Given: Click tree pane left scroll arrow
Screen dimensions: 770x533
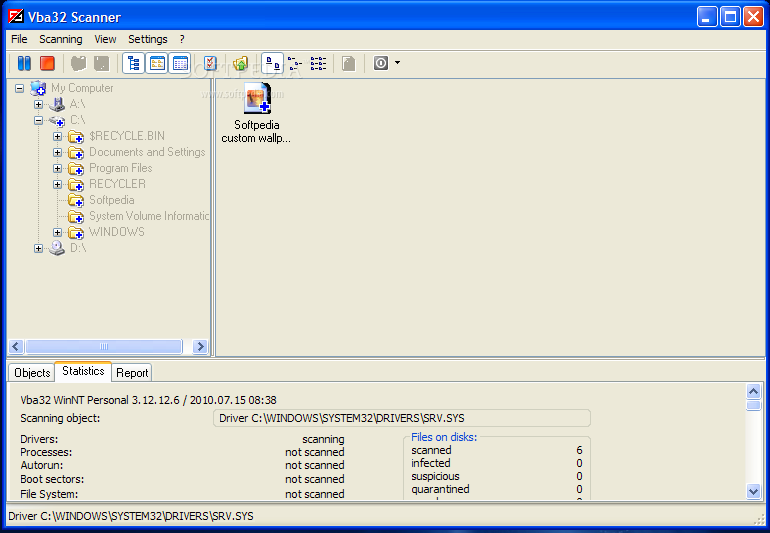Looking at the screenshot, I should [x=16, y=347].
